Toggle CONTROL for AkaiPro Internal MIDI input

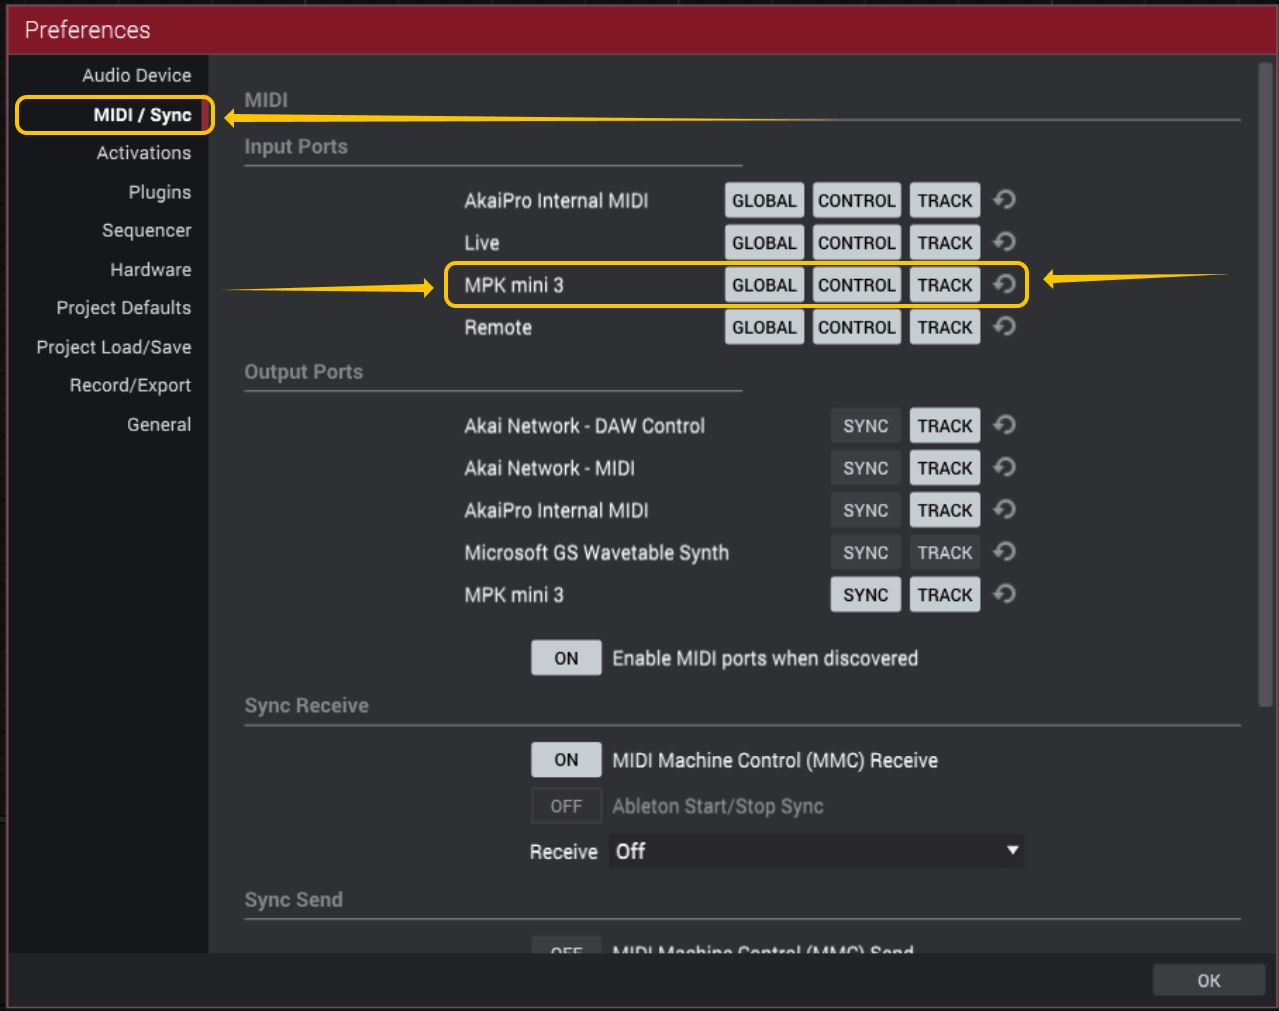click(x=857, y=200)
